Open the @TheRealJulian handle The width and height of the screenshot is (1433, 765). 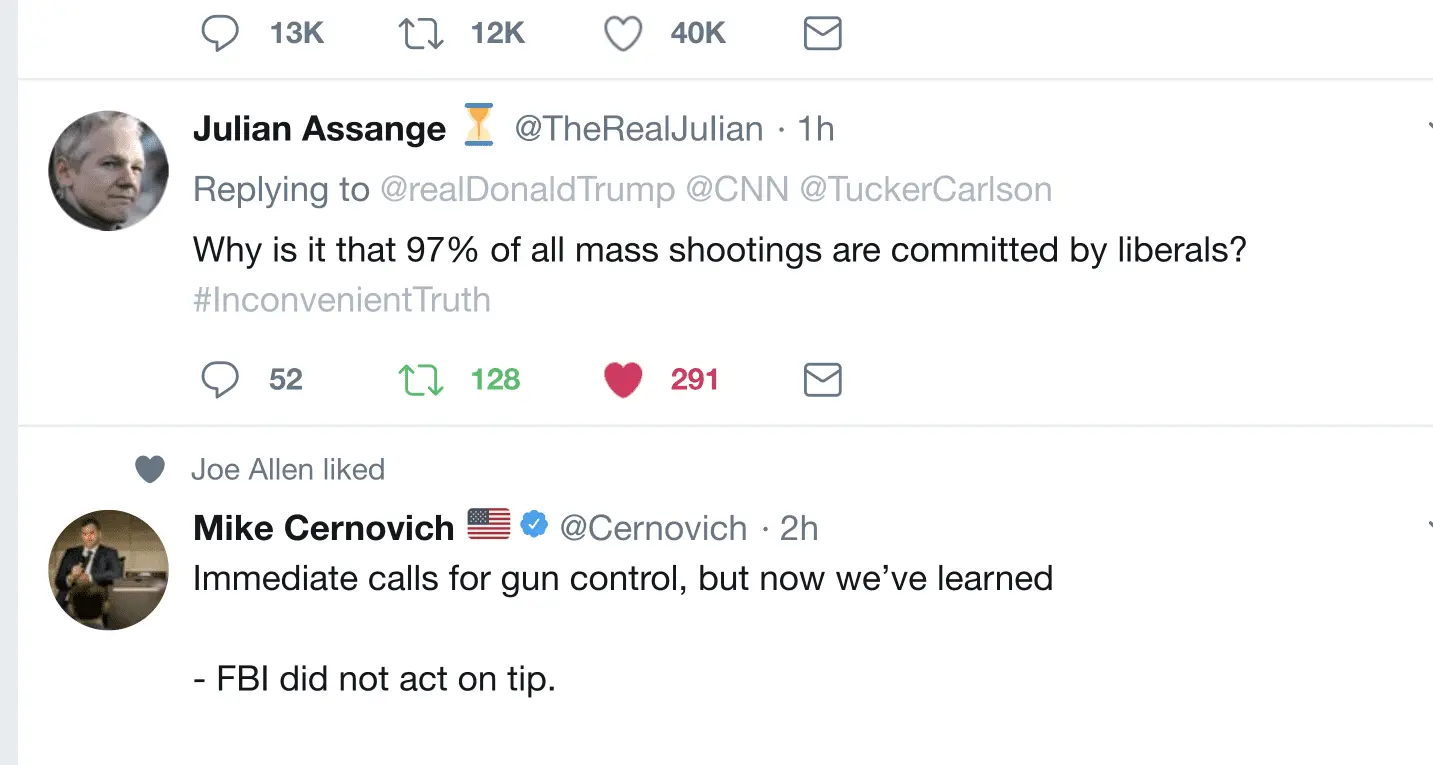click(x=638, y=129)
